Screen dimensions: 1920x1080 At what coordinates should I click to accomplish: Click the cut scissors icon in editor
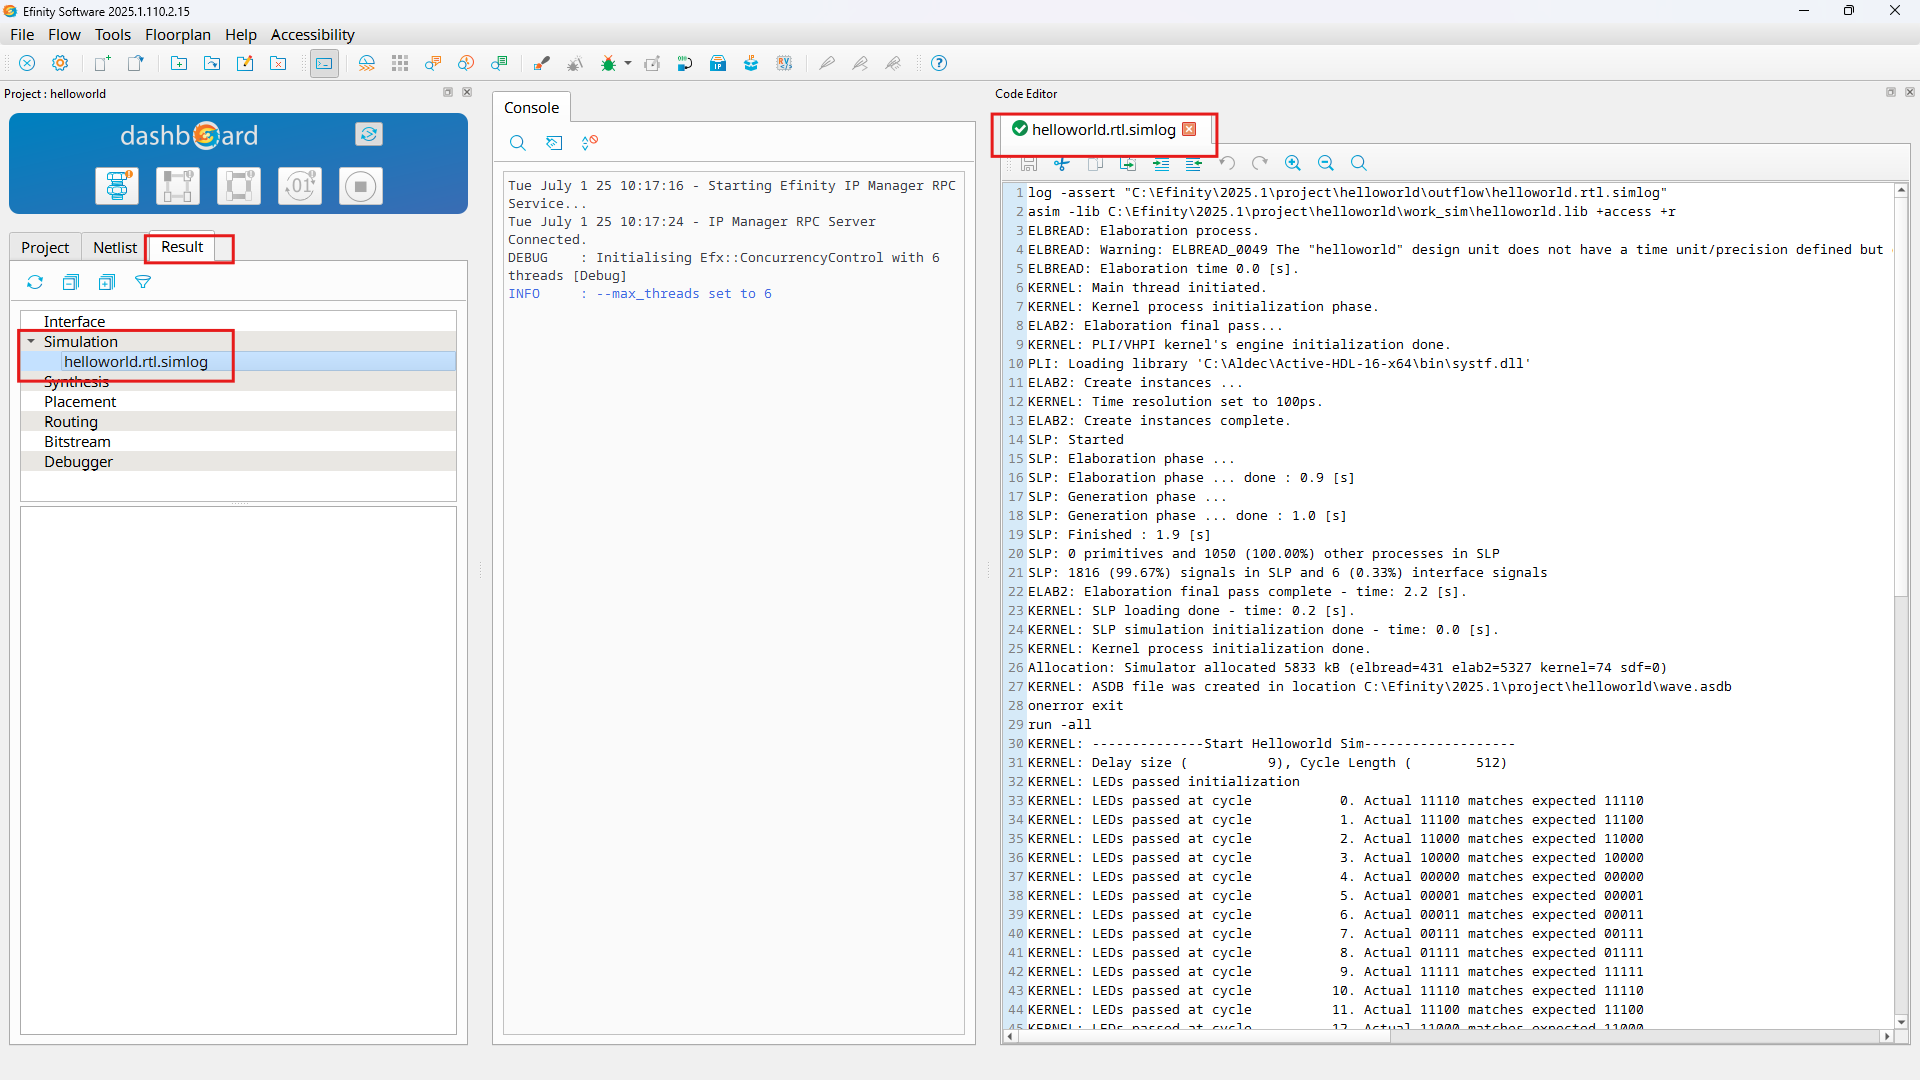[x=1062, y=163]
